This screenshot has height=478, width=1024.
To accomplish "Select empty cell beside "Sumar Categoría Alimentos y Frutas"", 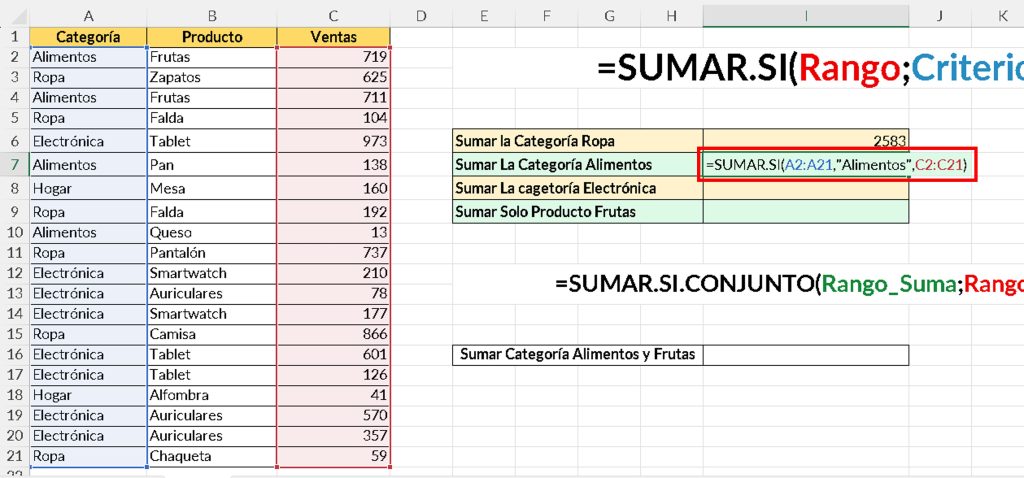I will point(806,354).
